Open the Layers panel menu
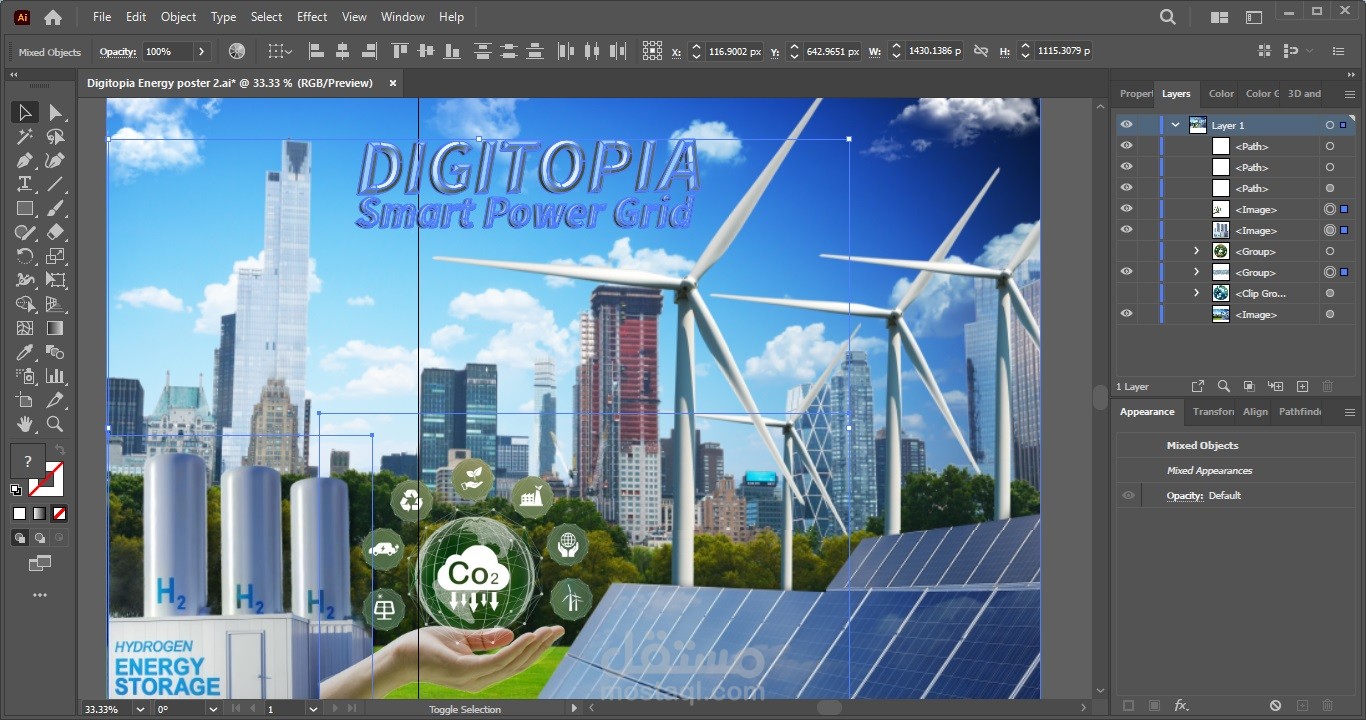The image size is (1366, 720). (1349, 94)
